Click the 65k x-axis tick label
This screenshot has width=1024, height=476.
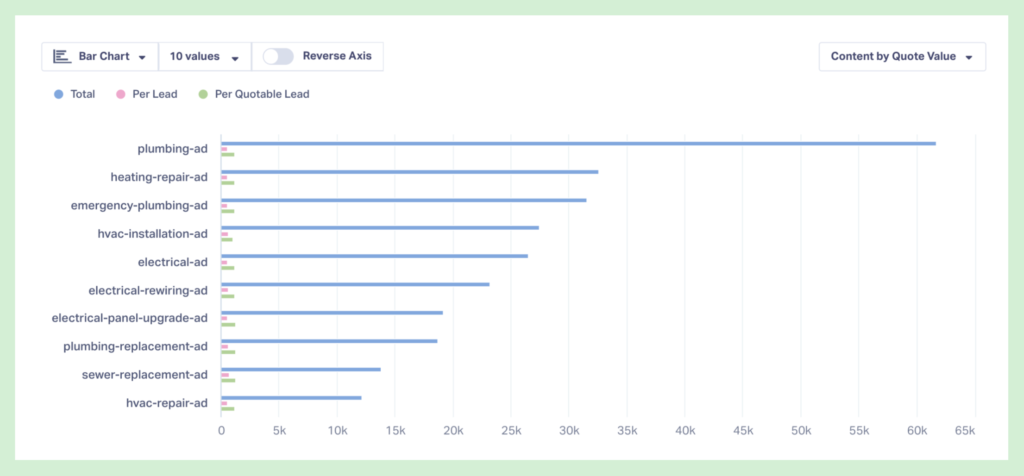(965, 431)
